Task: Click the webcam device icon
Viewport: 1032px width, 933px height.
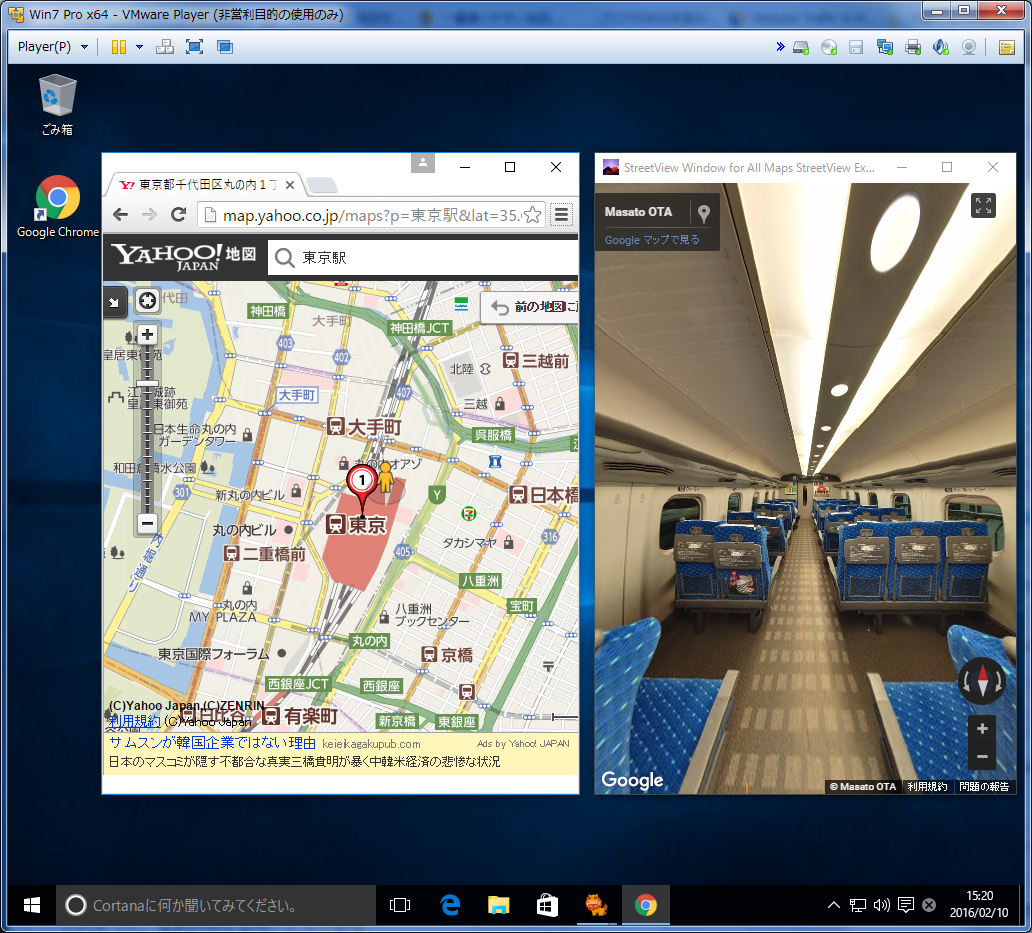Action: coord(969,47)
